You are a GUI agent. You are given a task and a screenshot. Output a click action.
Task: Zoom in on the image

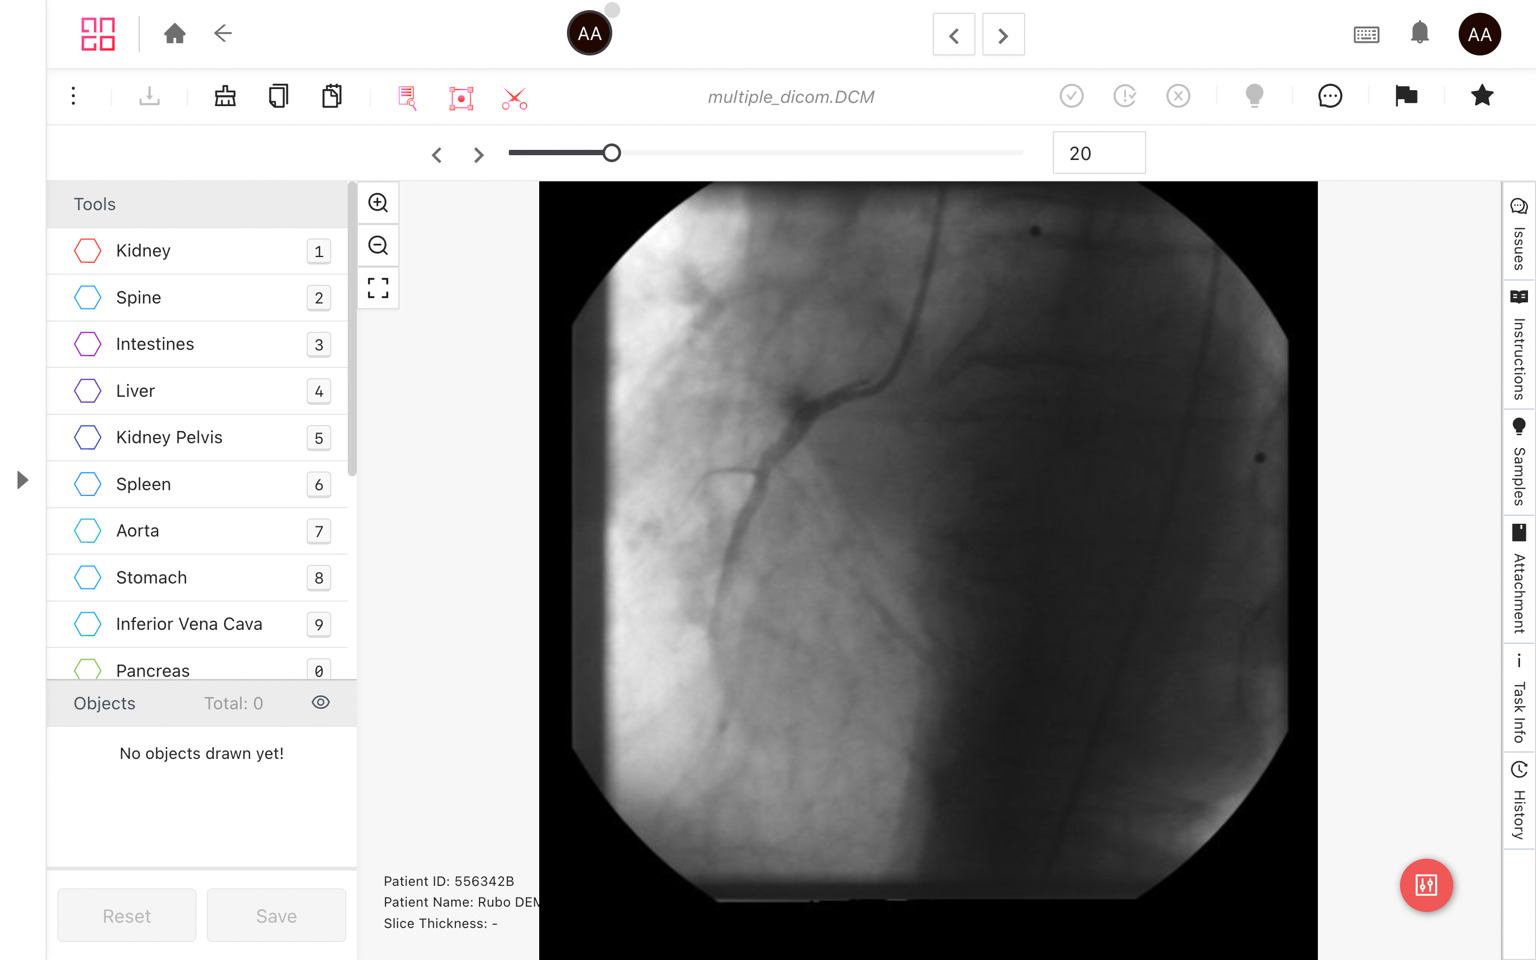[378, 203]
